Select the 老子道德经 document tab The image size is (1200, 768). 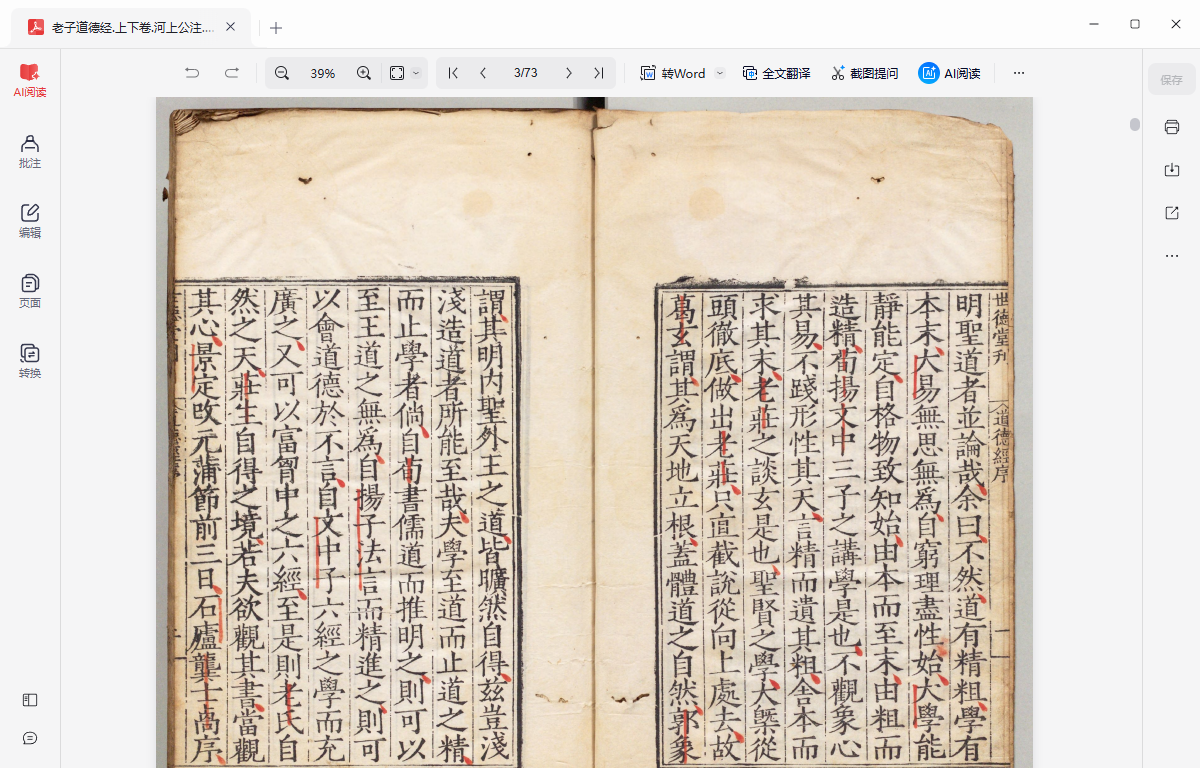(x=132, y=28)
